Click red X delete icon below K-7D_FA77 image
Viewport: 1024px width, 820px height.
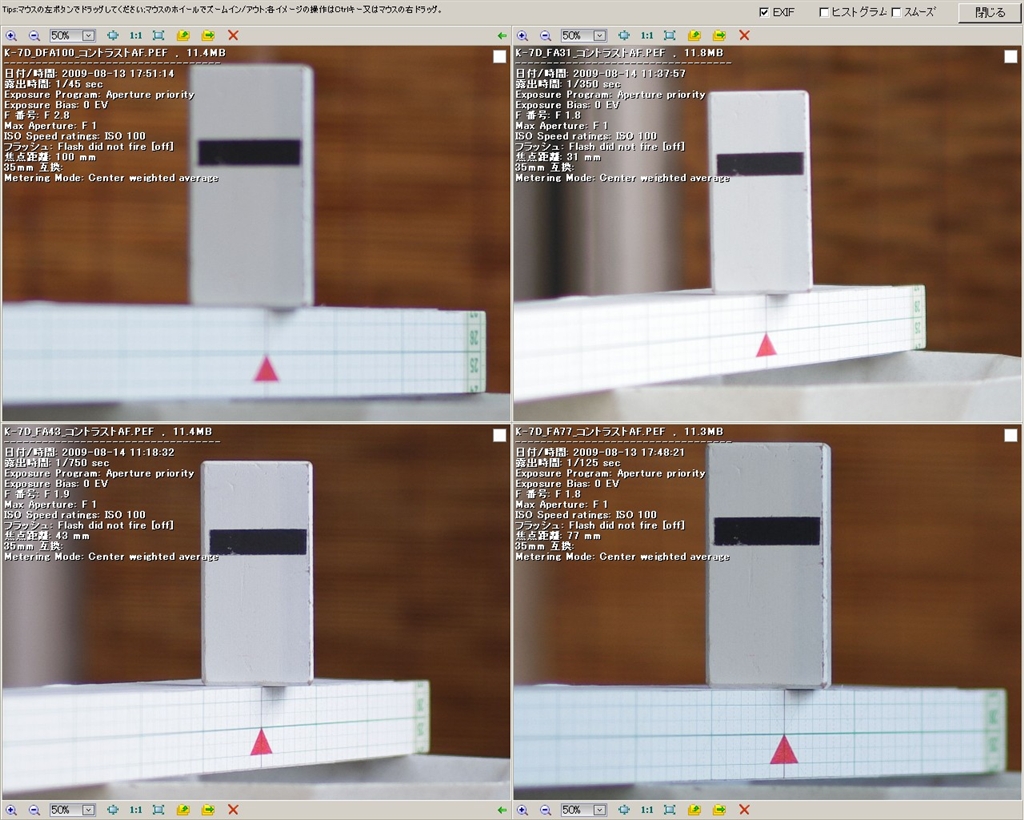coord(744,810)
